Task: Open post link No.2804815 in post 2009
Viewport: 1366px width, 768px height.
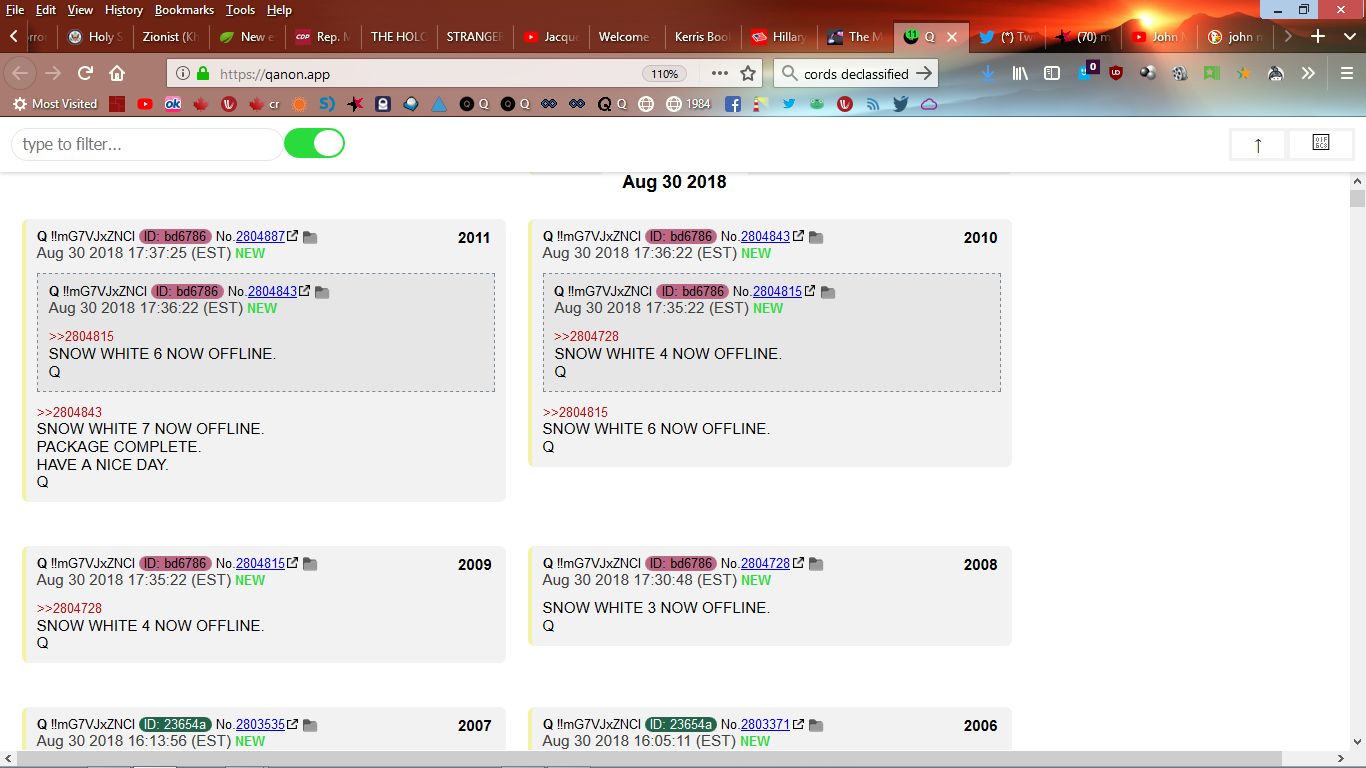Action: 260,564
